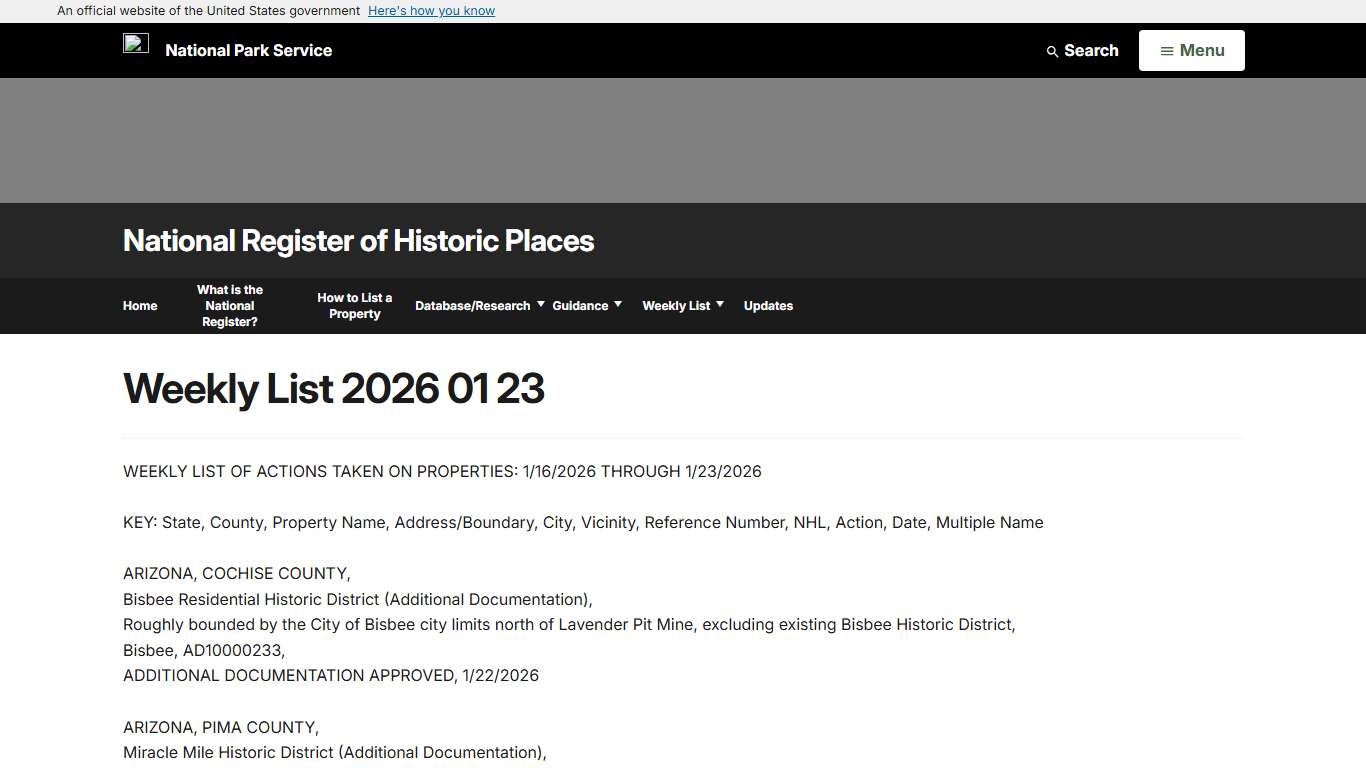Click the National Park Service arrowhead logo

[136, 44]
